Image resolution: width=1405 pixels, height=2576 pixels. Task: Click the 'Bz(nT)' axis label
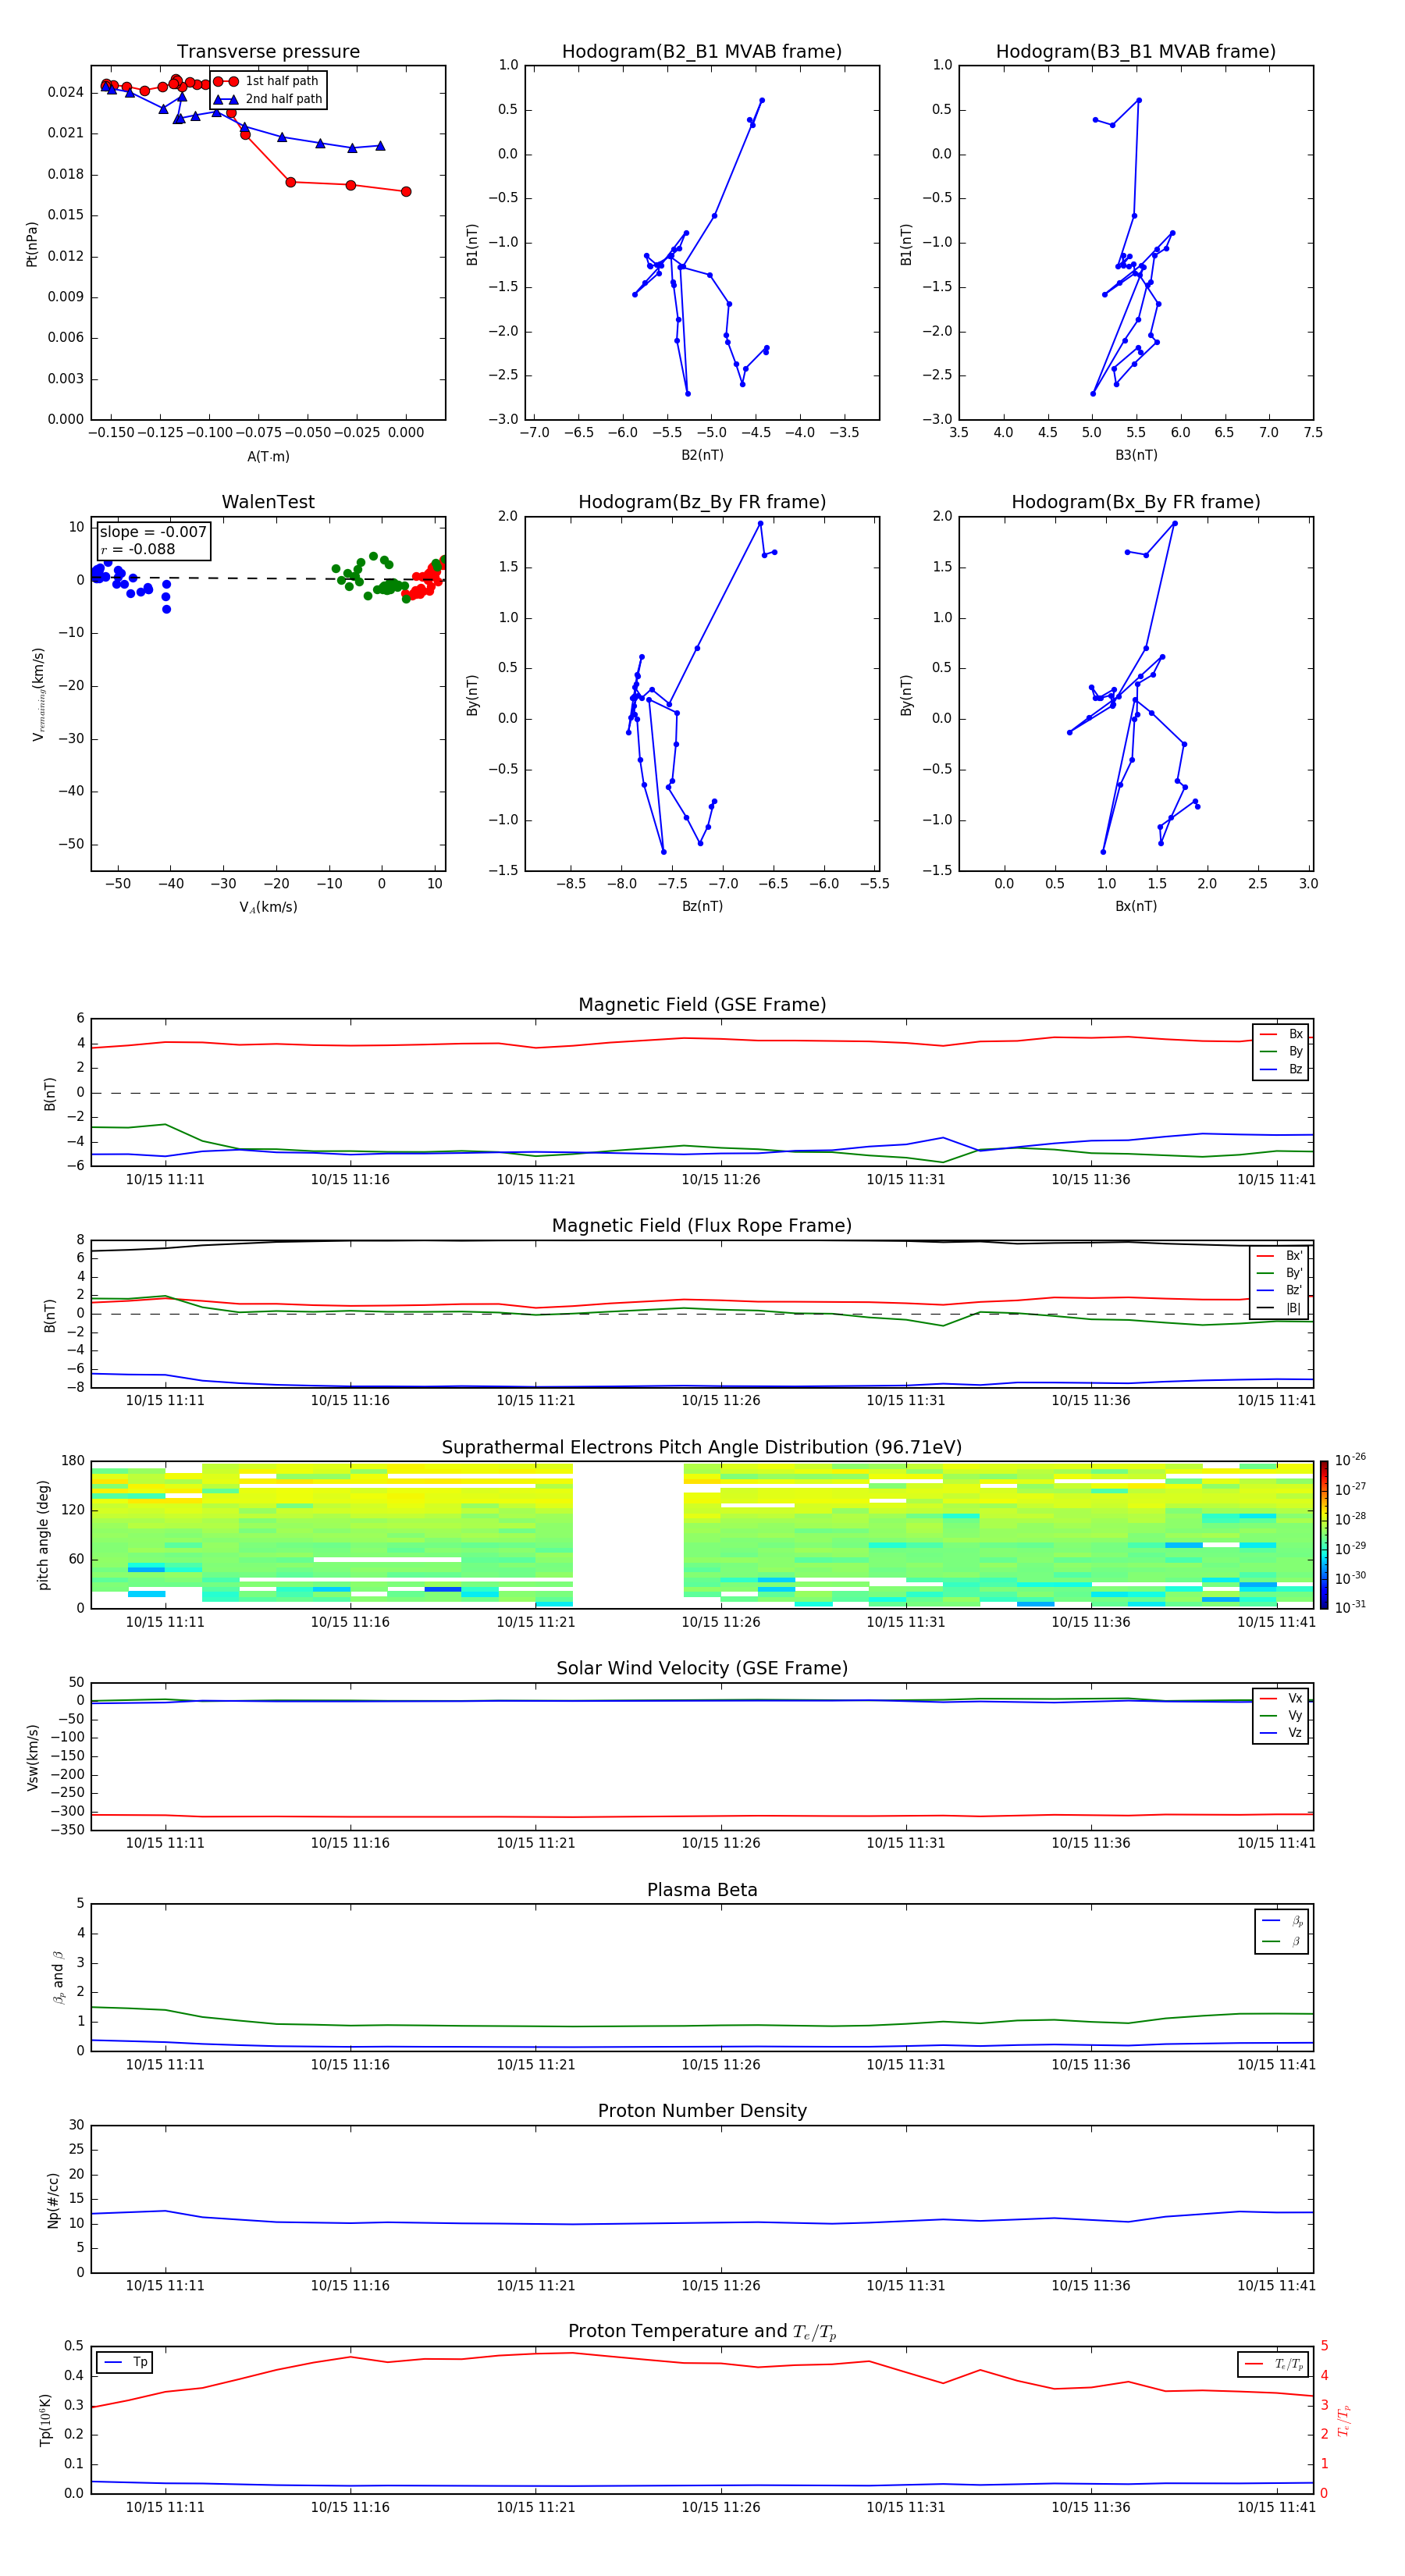(x=702, y=906)
